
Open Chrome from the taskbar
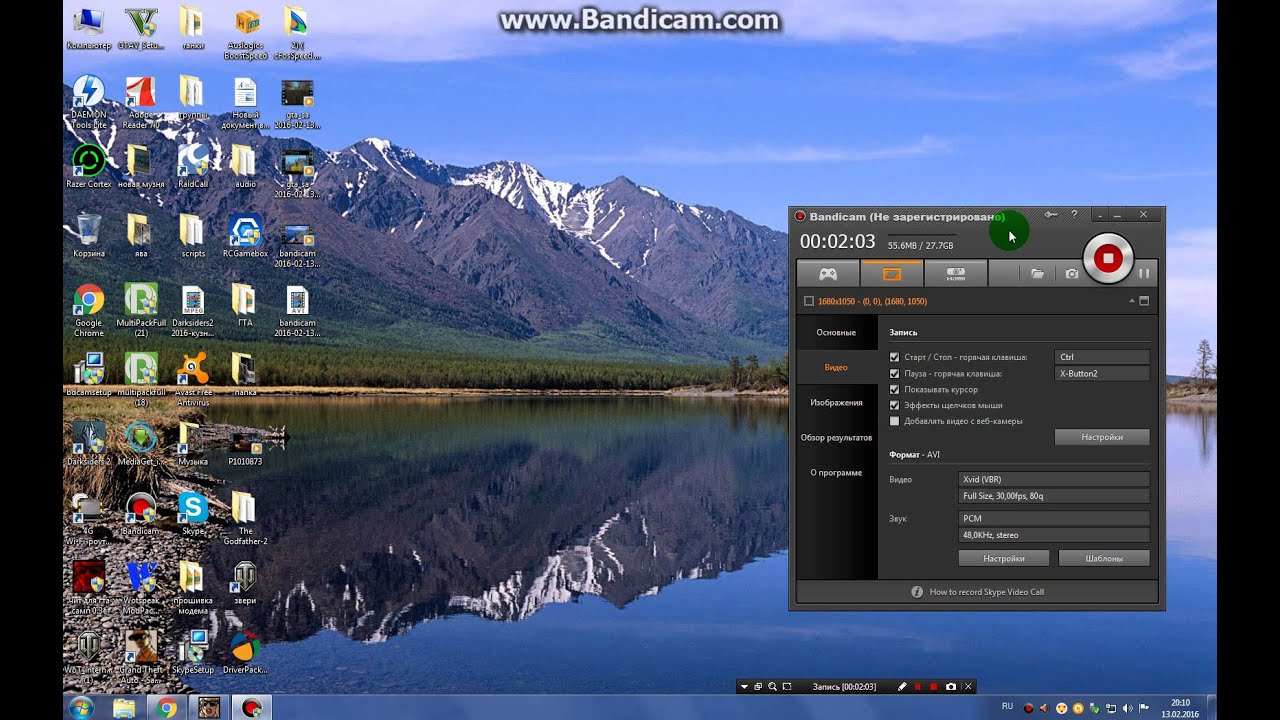[x=167, y=708]
